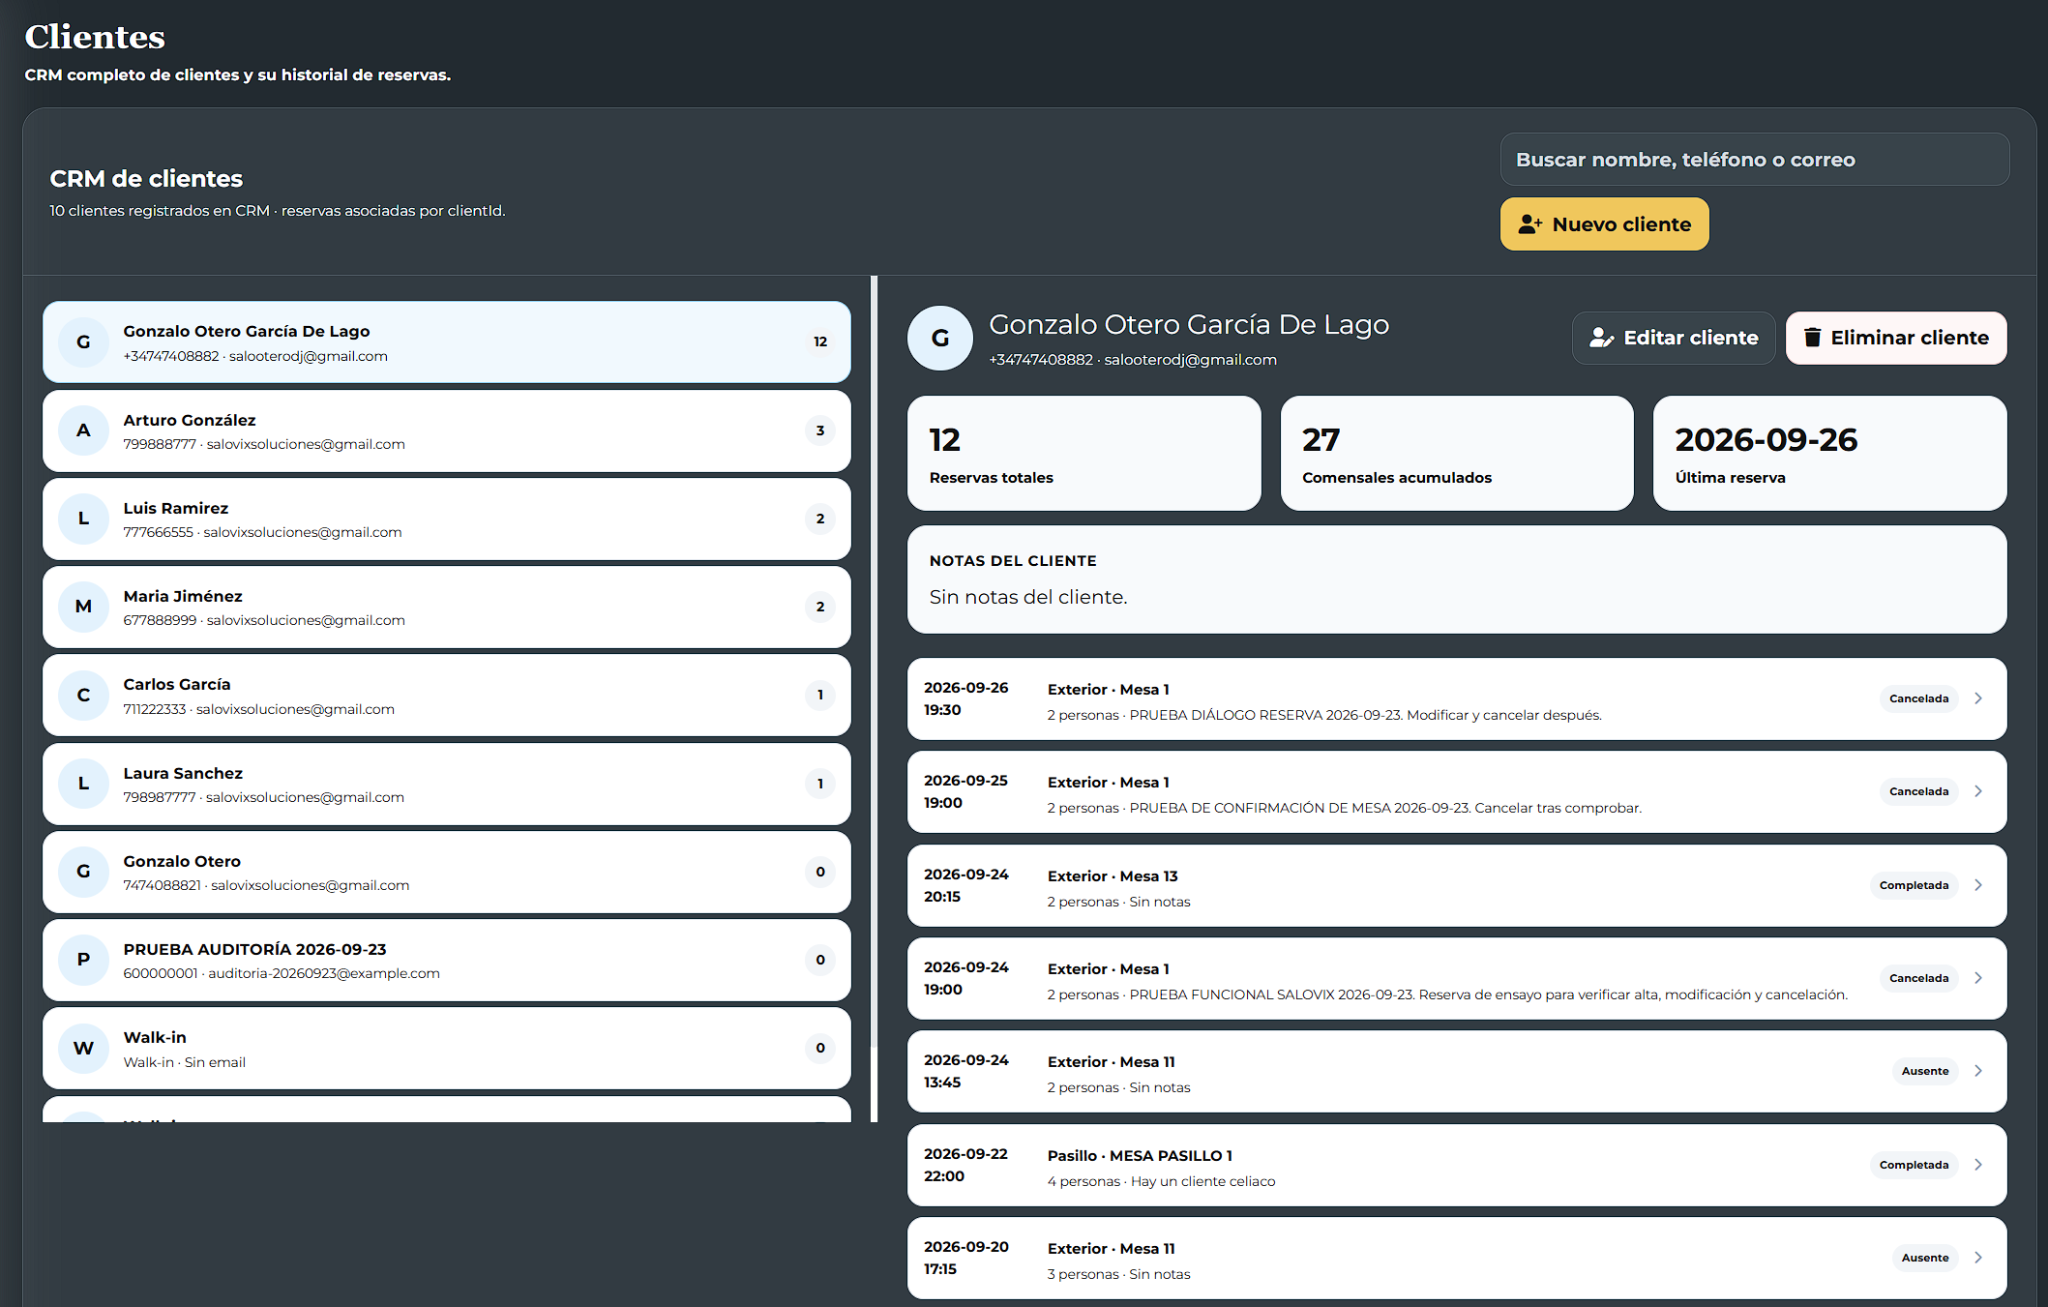Open chevron for 2026-09-24 20:15 Mesa 13
The height and width of the screenshot is (1307, 2048).
1978,885
